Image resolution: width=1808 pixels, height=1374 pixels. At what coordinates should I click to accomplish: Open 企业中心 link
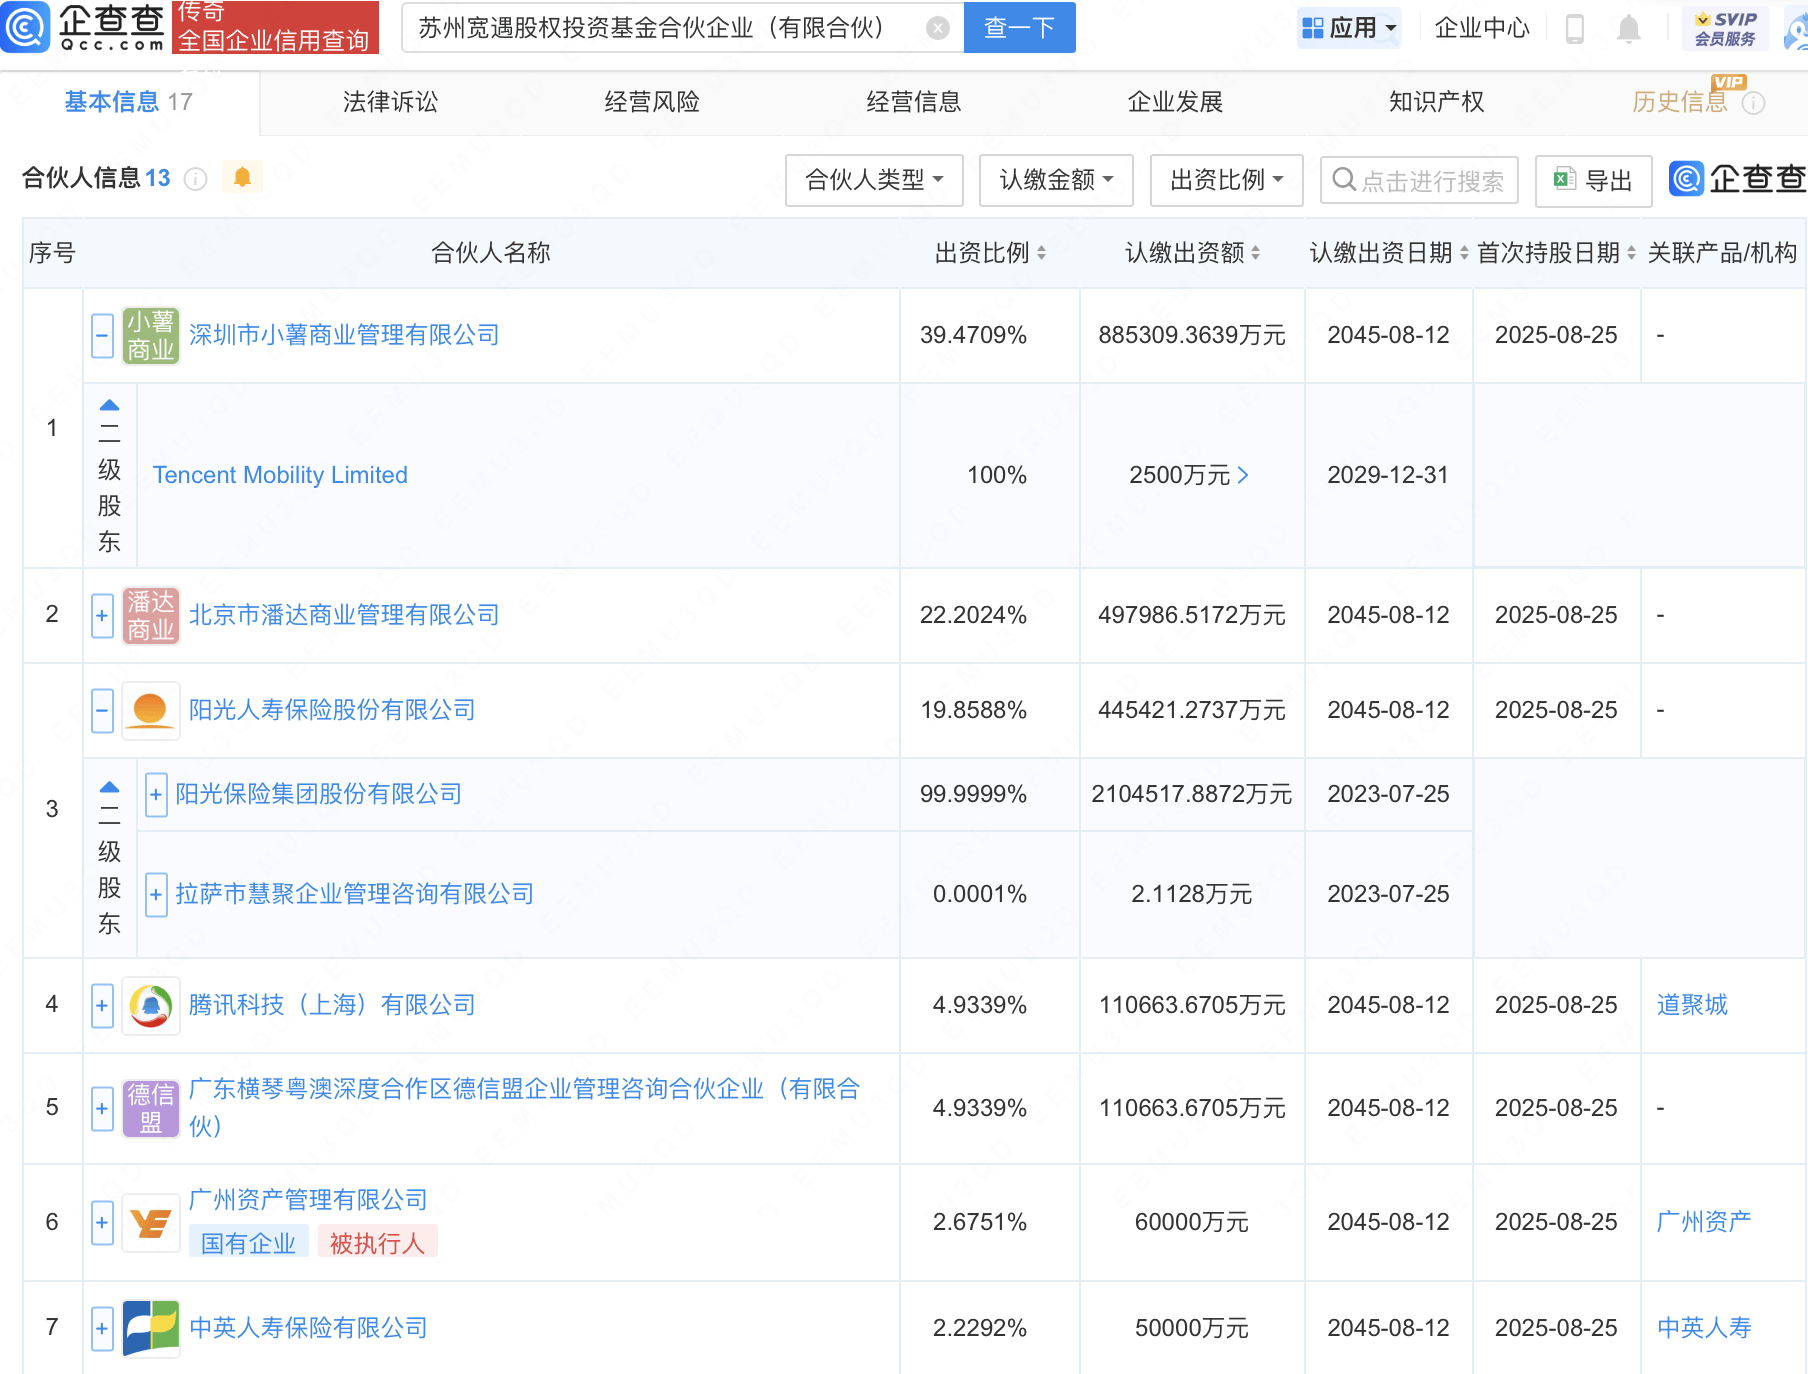[1482, 28]
